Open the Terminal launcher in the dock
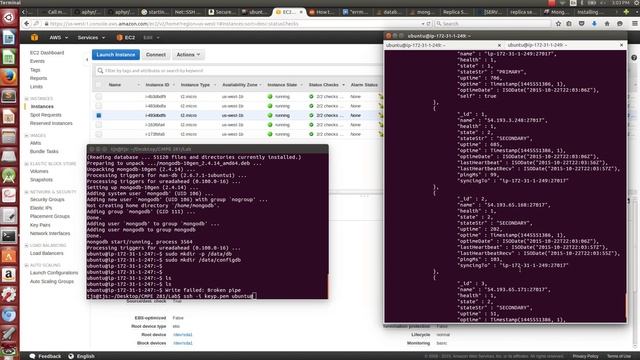The width and height of the screenshot is (640, 360). coord(9,236)
